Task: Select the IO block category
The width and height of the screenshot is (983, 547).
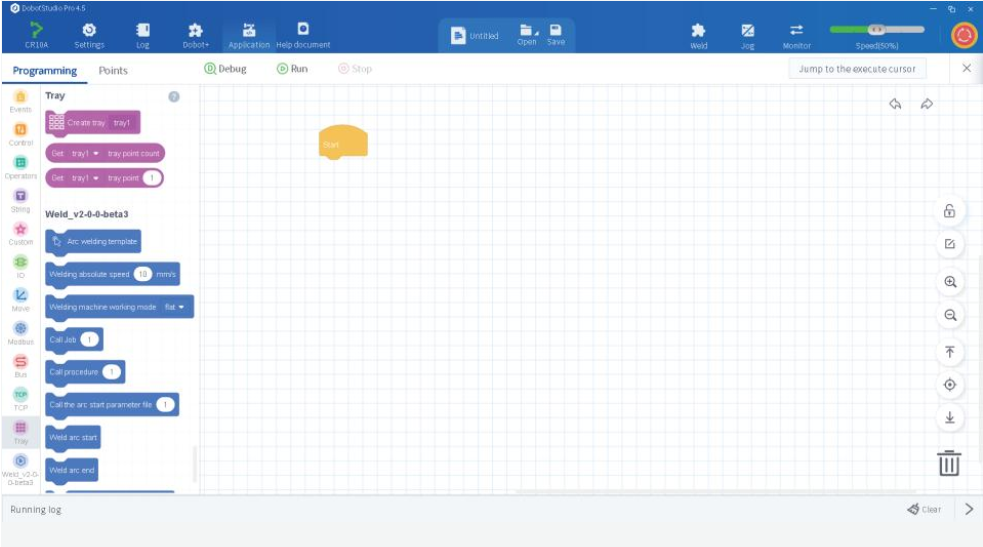Action: (x=21, y=267)
